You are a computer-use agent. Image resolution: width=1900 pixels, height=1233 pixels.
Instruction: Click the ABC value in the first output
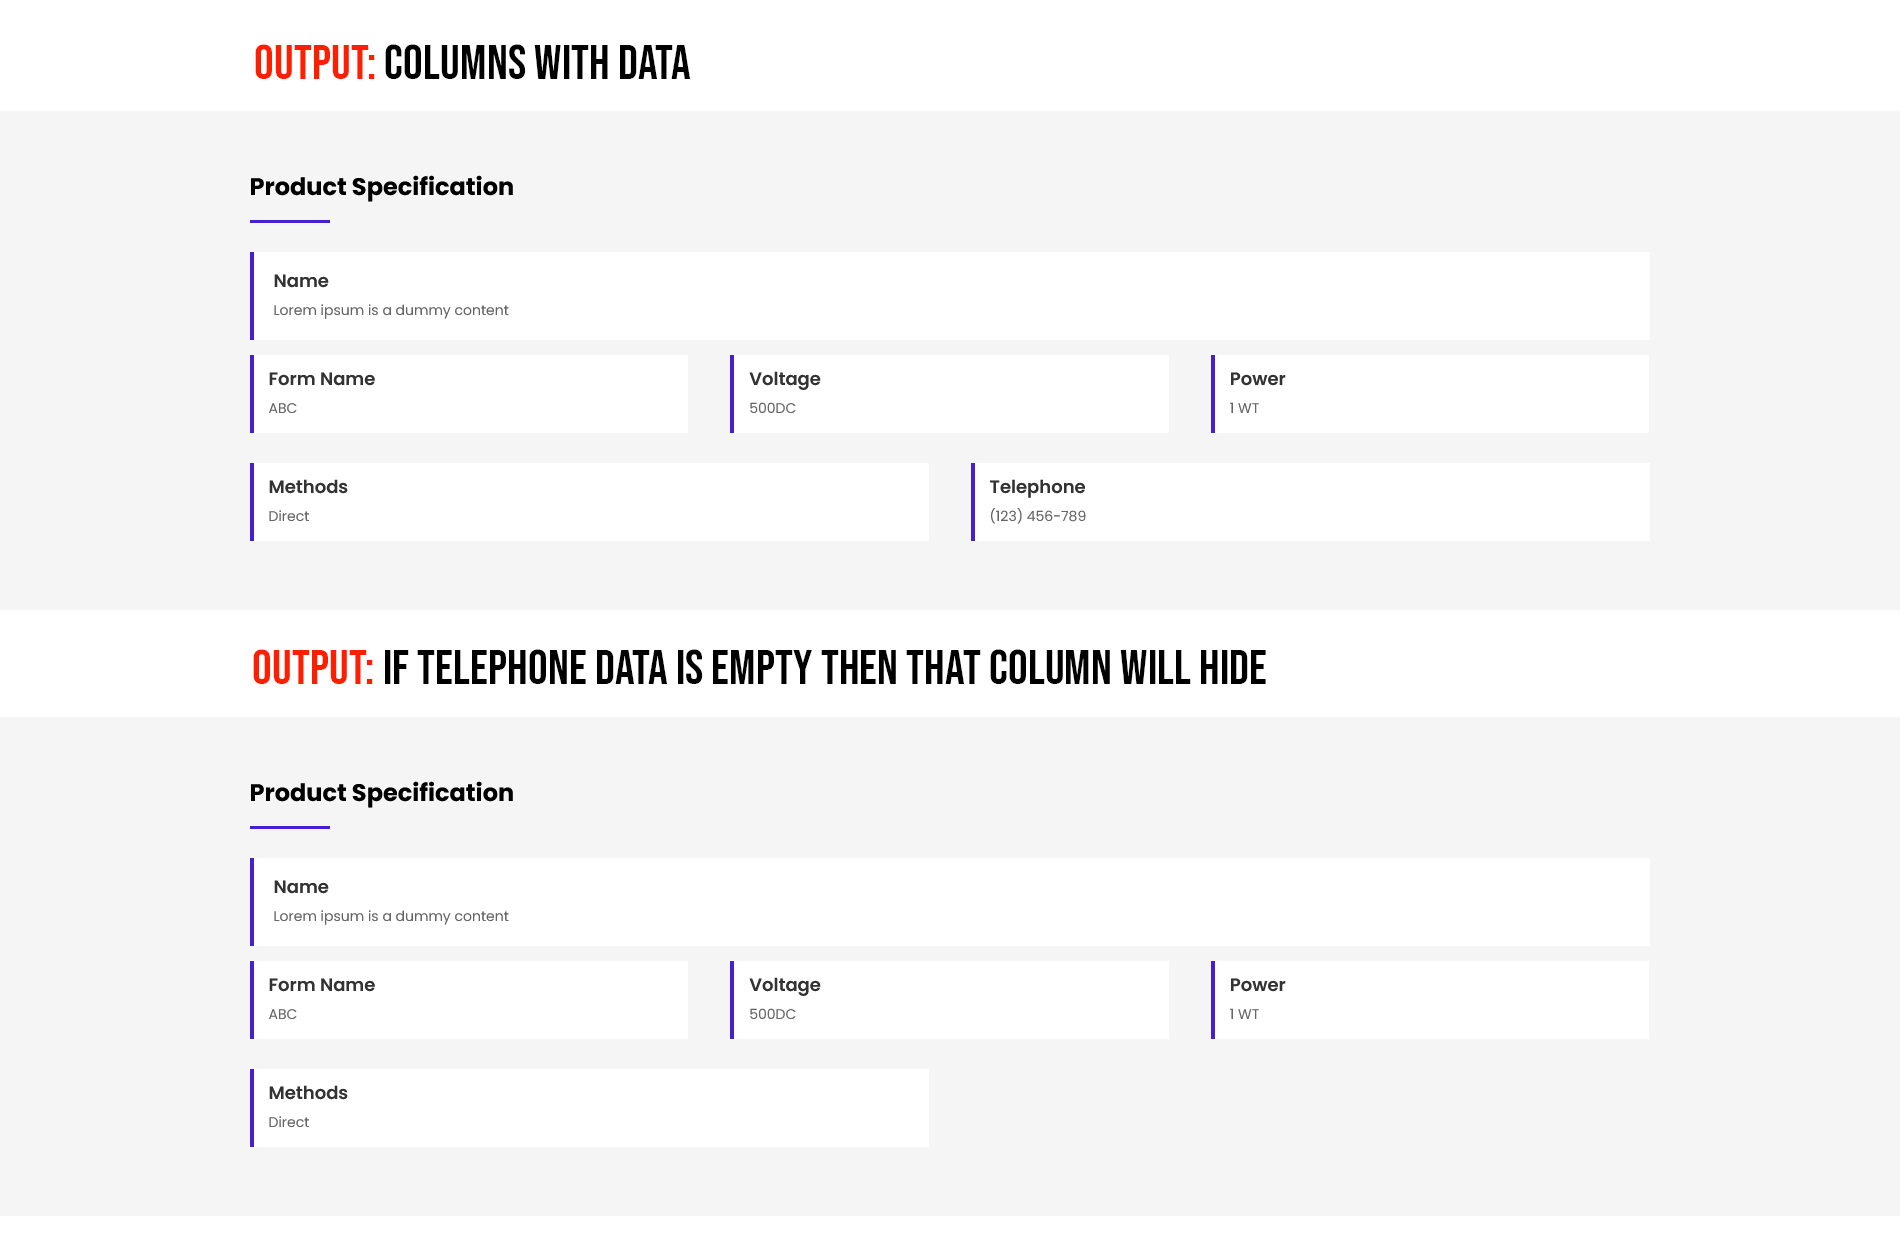[282, 408]
